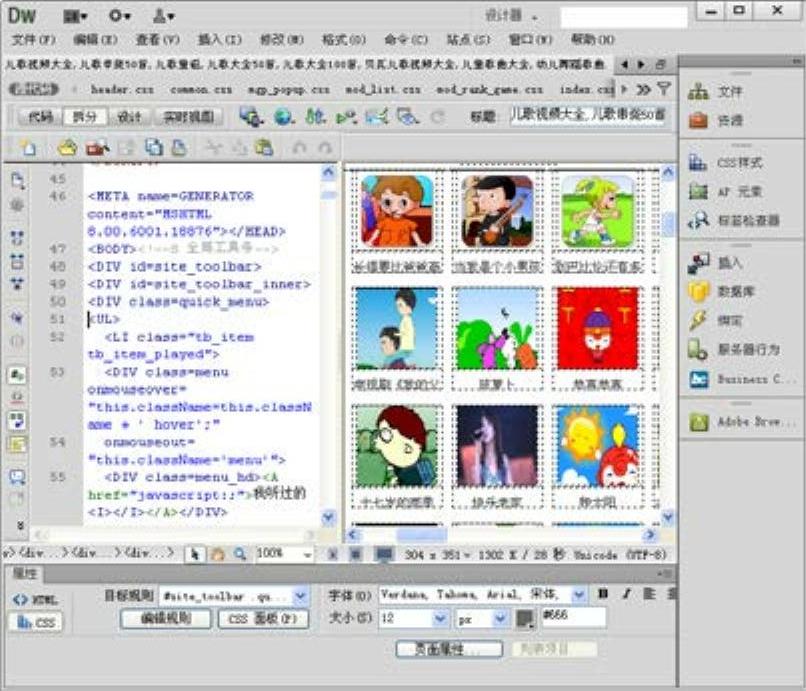Select the Zoom magnifier tool
Image resolution: width=806 pixels, height=691 pixels.
tap(240, 554)
